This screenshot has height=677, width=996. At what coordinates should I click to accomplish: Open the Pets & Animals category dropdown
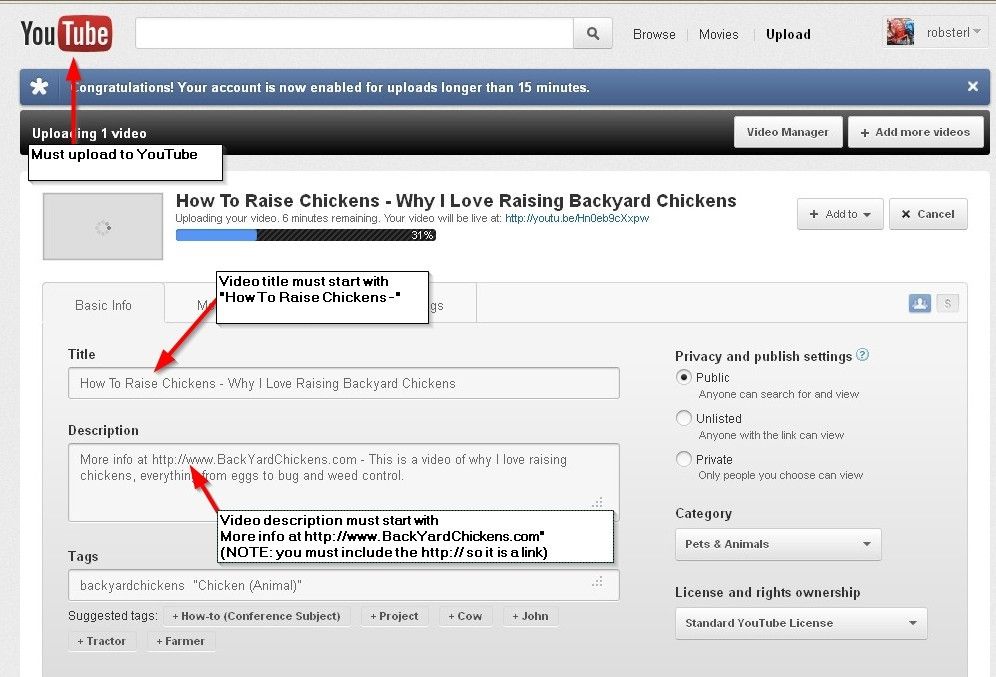point(778,544)
